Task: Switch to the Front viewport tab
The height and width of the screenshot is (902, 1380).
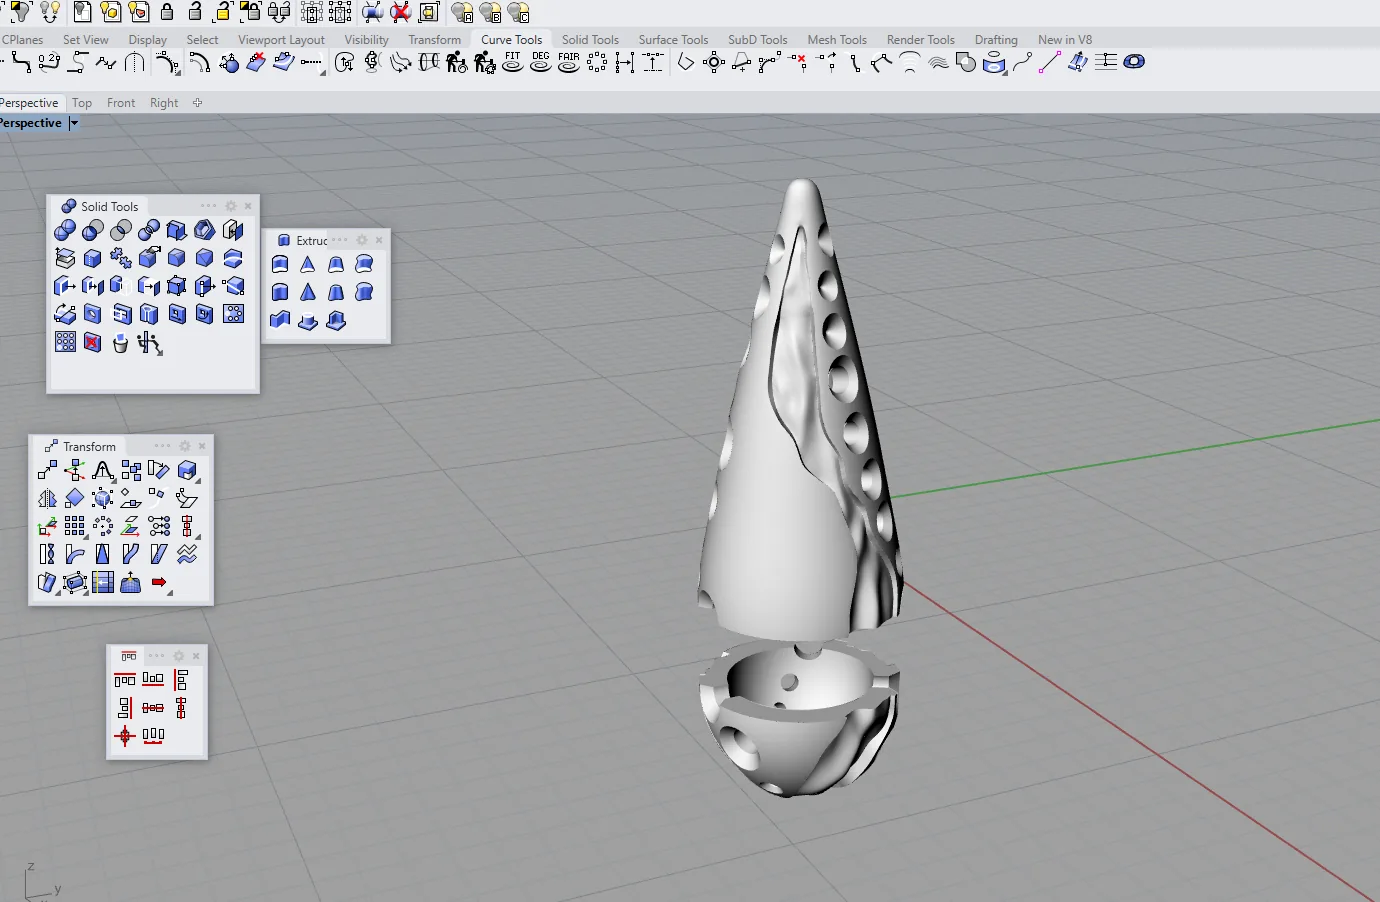Action: tap(121, 103)
